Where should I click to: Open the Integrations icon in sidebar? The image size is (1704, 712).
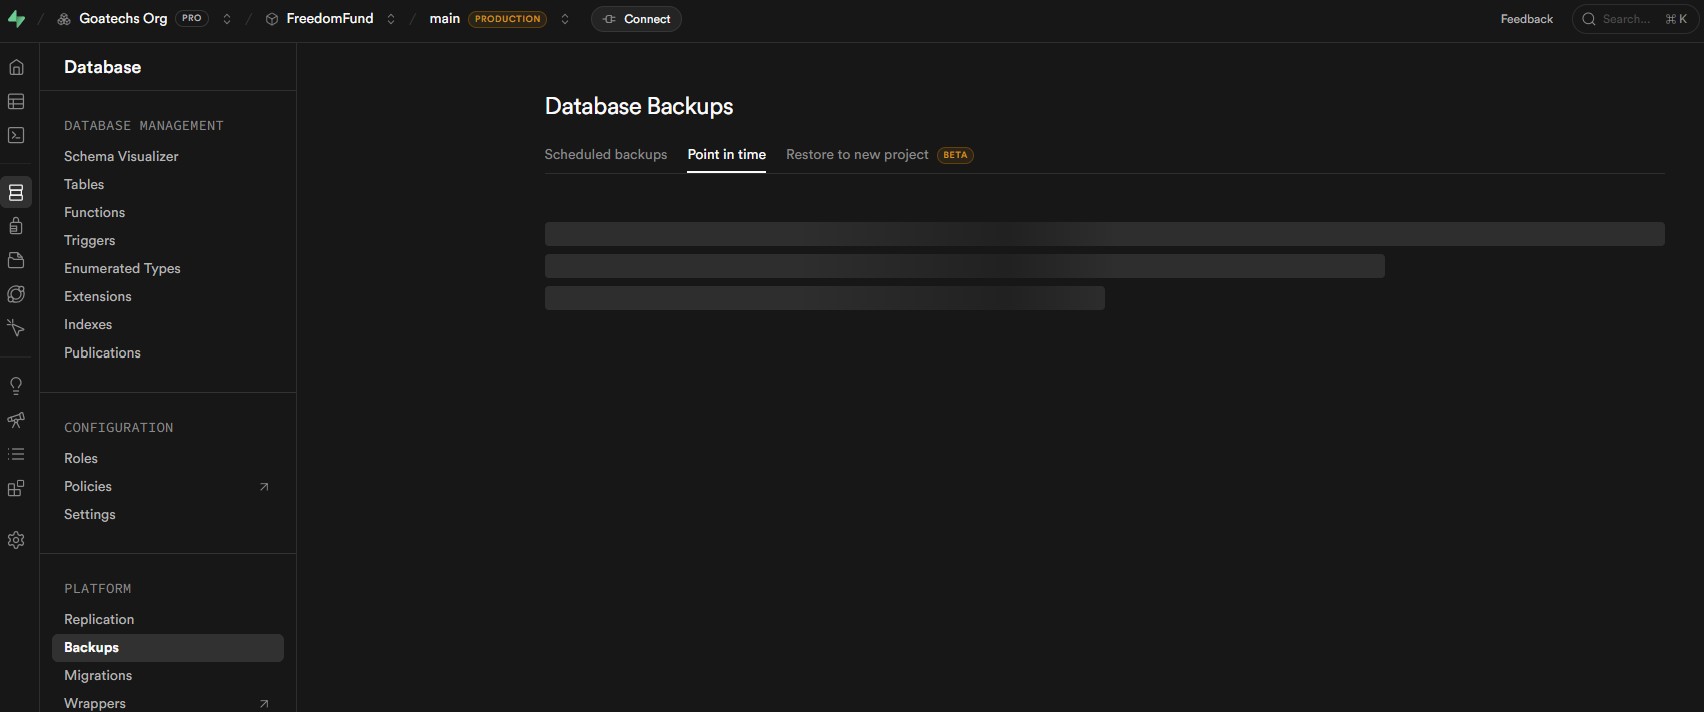(x=16, y=488)
